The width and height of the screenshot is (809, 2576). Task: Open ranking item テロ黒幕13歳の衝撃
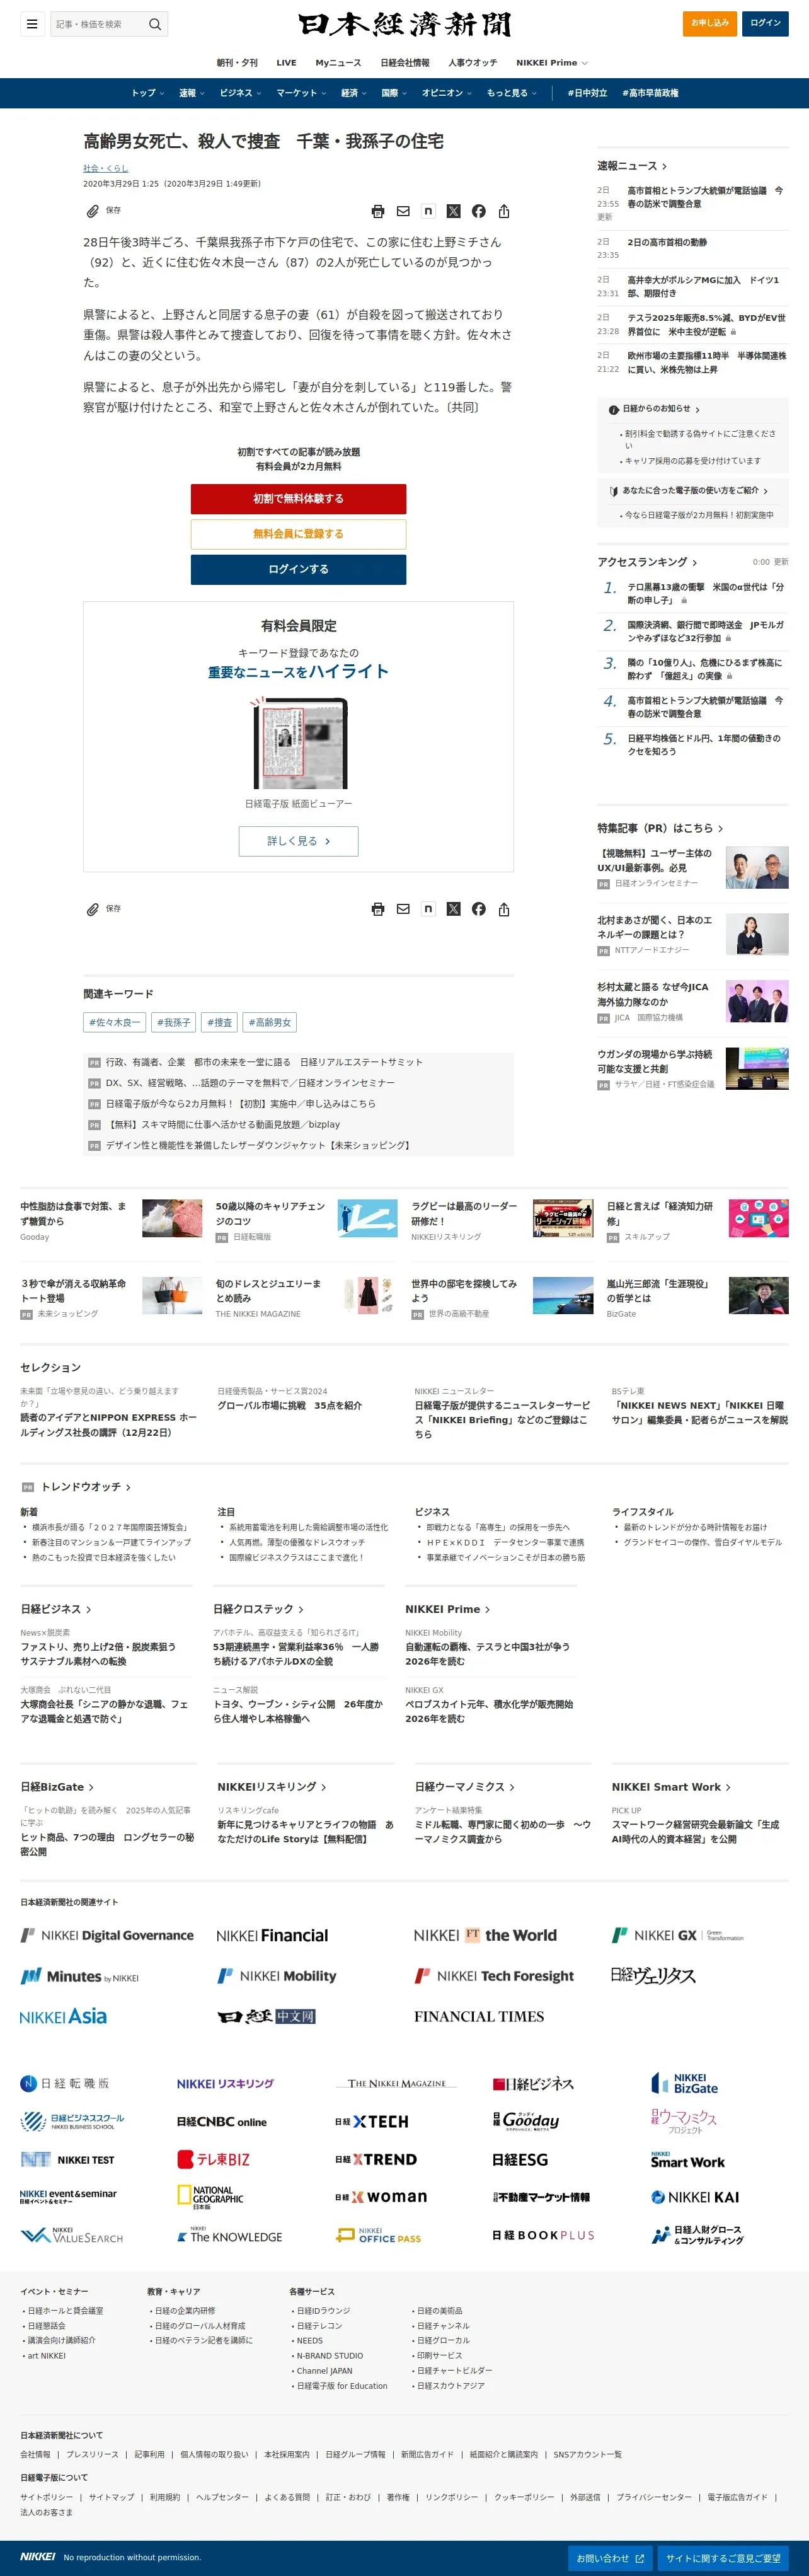coord(706,594)
